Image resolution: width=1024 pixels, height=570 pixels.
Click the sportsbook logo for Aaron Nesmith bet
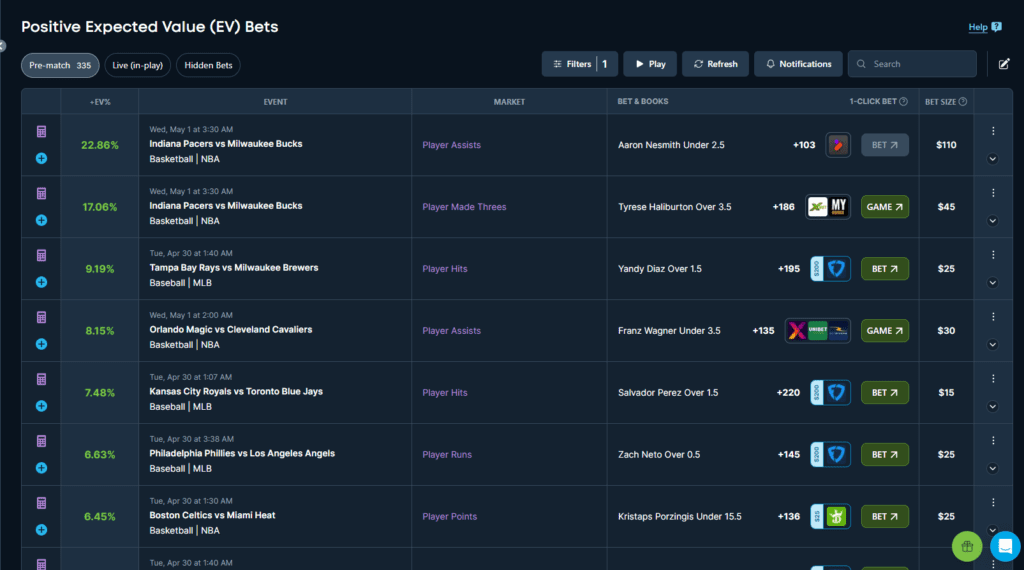(838, 145)
